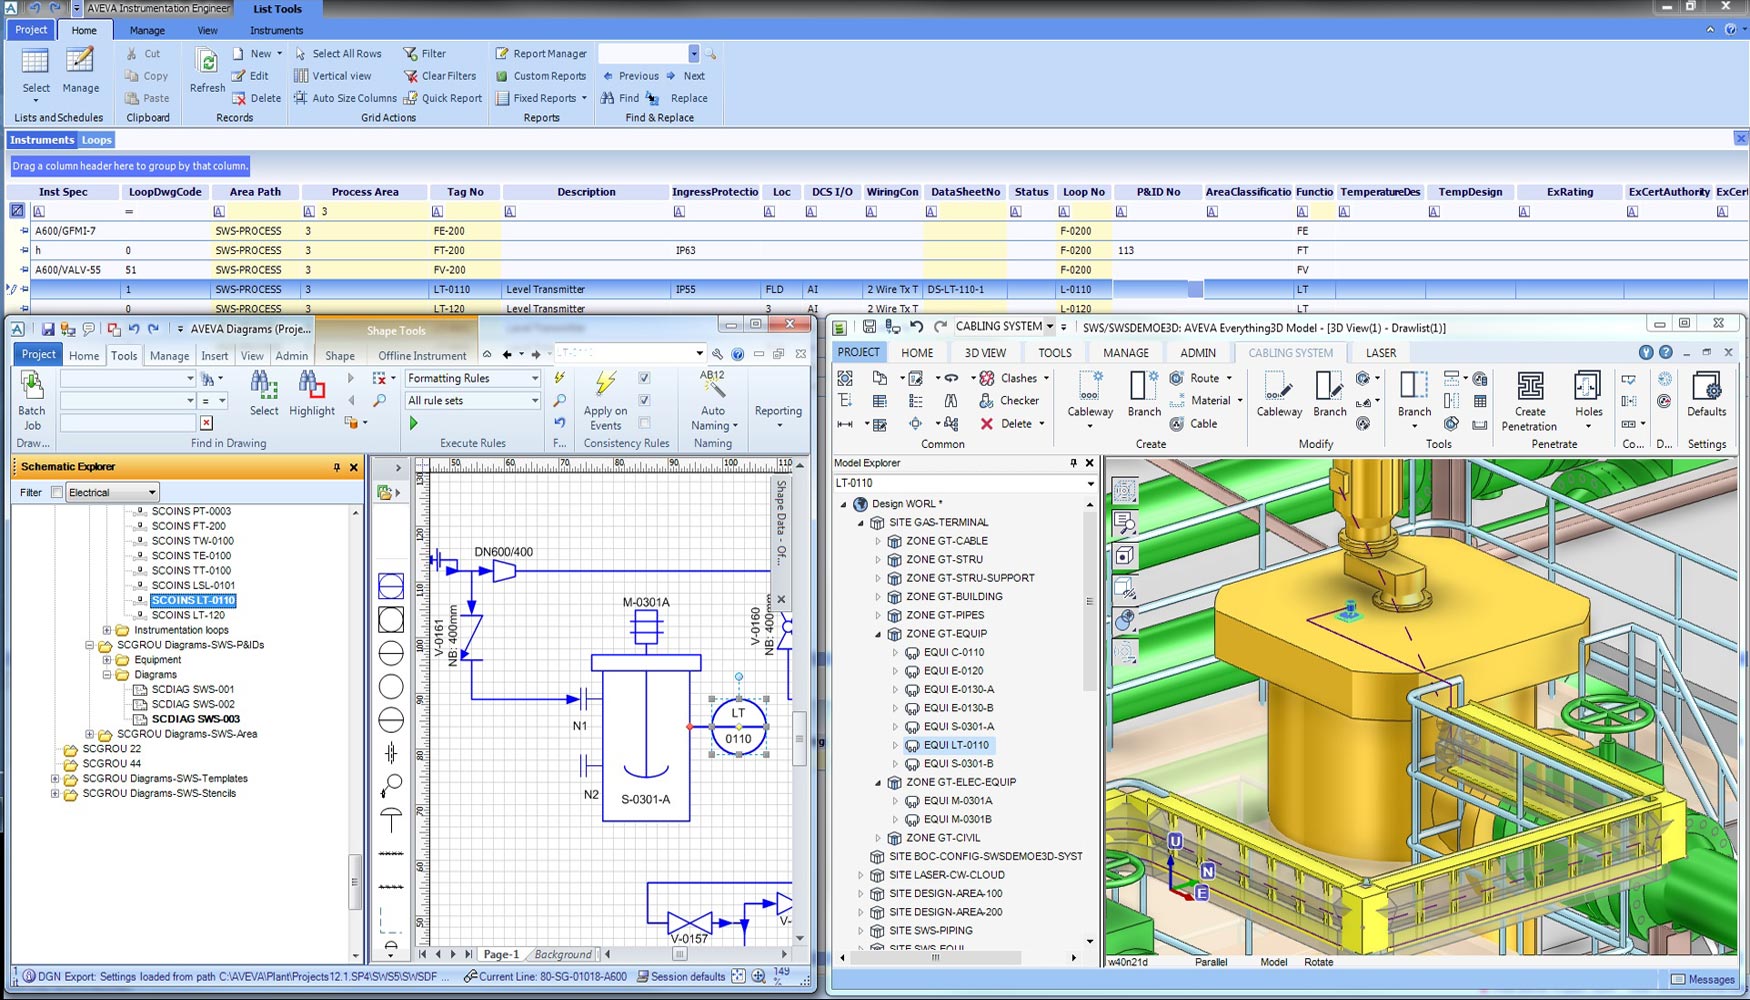This screenshot has width=1750, height=1000.
Task: Open the All rule sets dropdown
Action: coord(535,401)
